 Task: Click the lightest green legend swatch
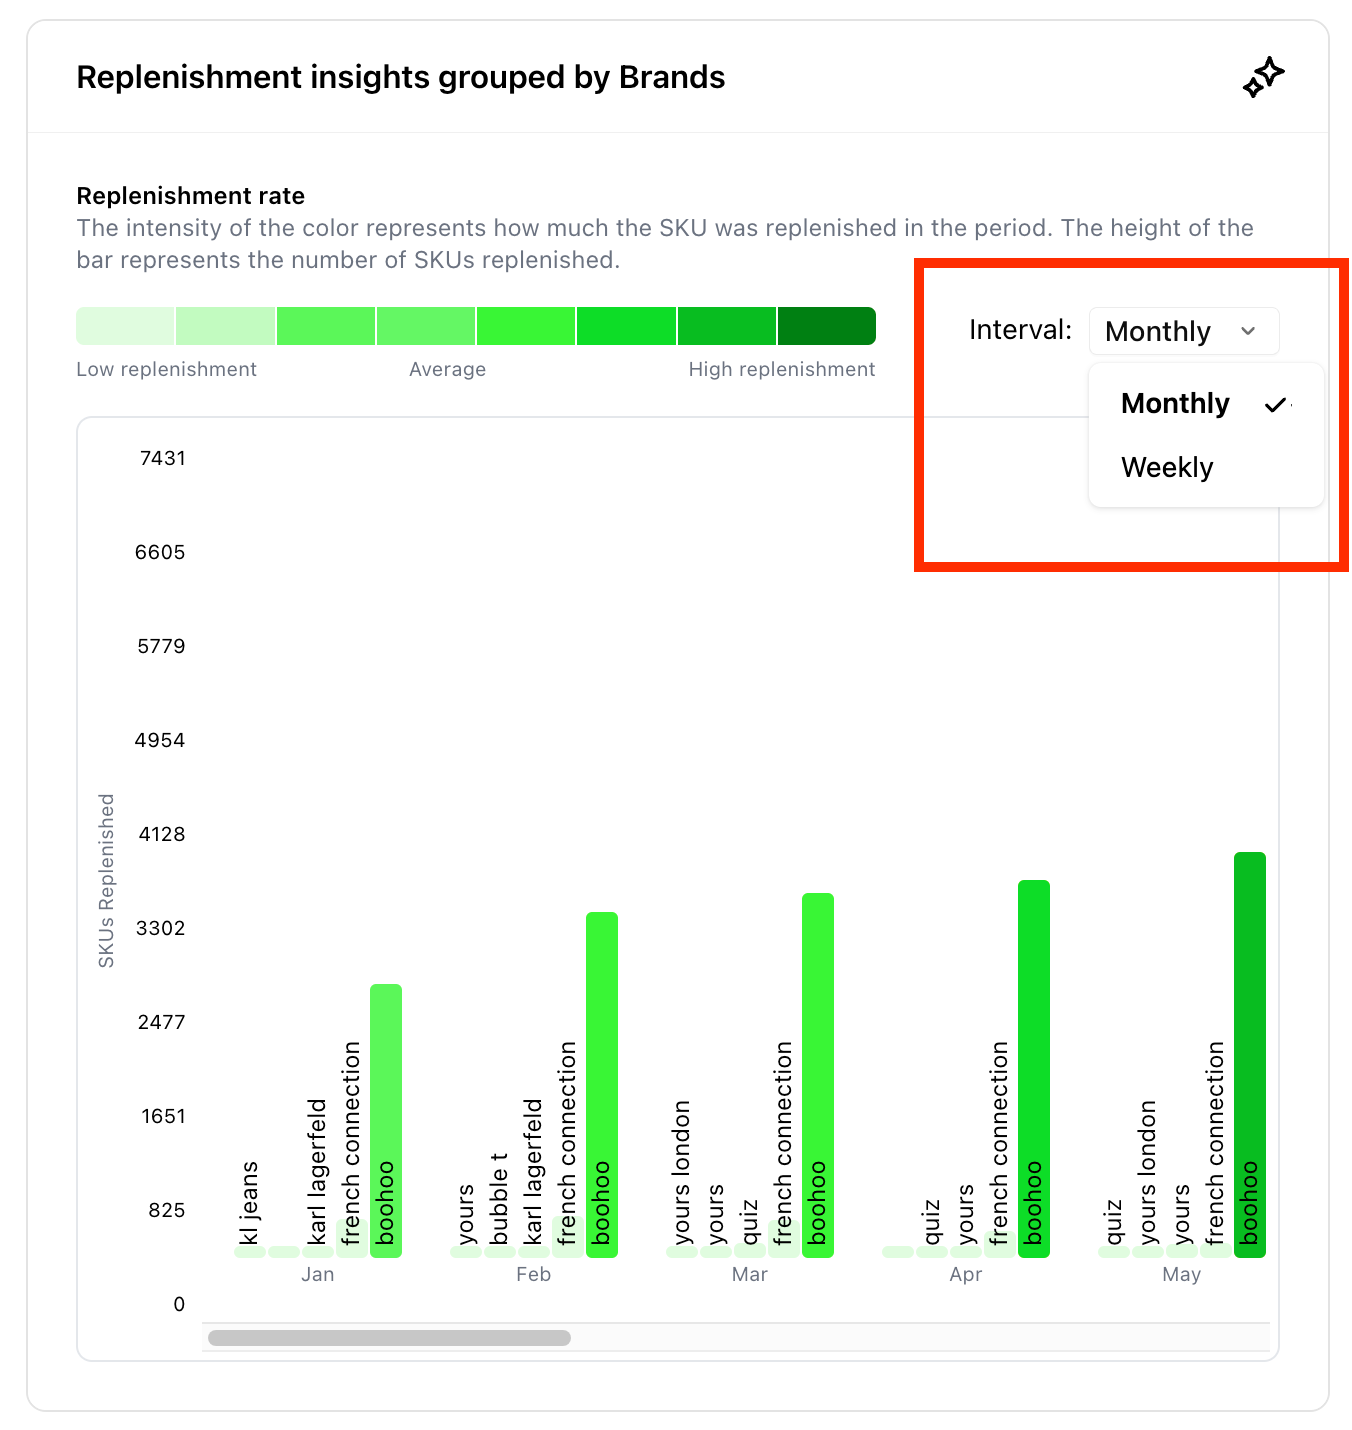pyautogui.click(x=125, y=326)
